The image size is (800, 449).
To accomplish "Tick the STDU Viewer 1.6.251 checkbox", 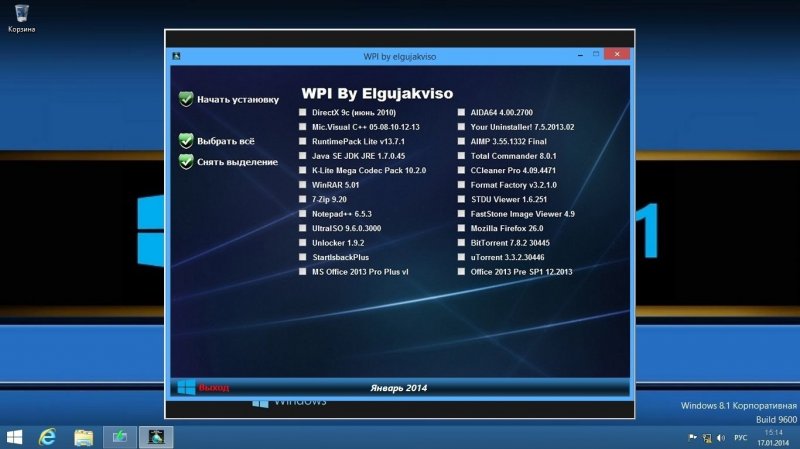I will (461, 199).
